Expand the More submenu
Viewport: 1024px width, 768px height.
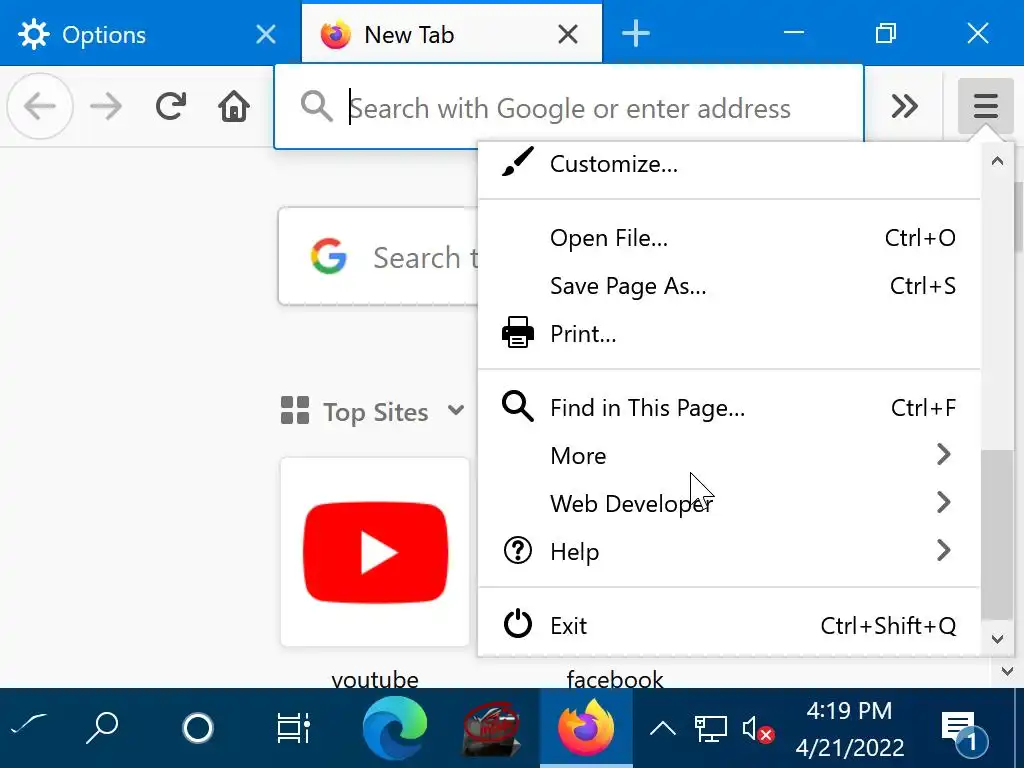click(x=729, y=455)
